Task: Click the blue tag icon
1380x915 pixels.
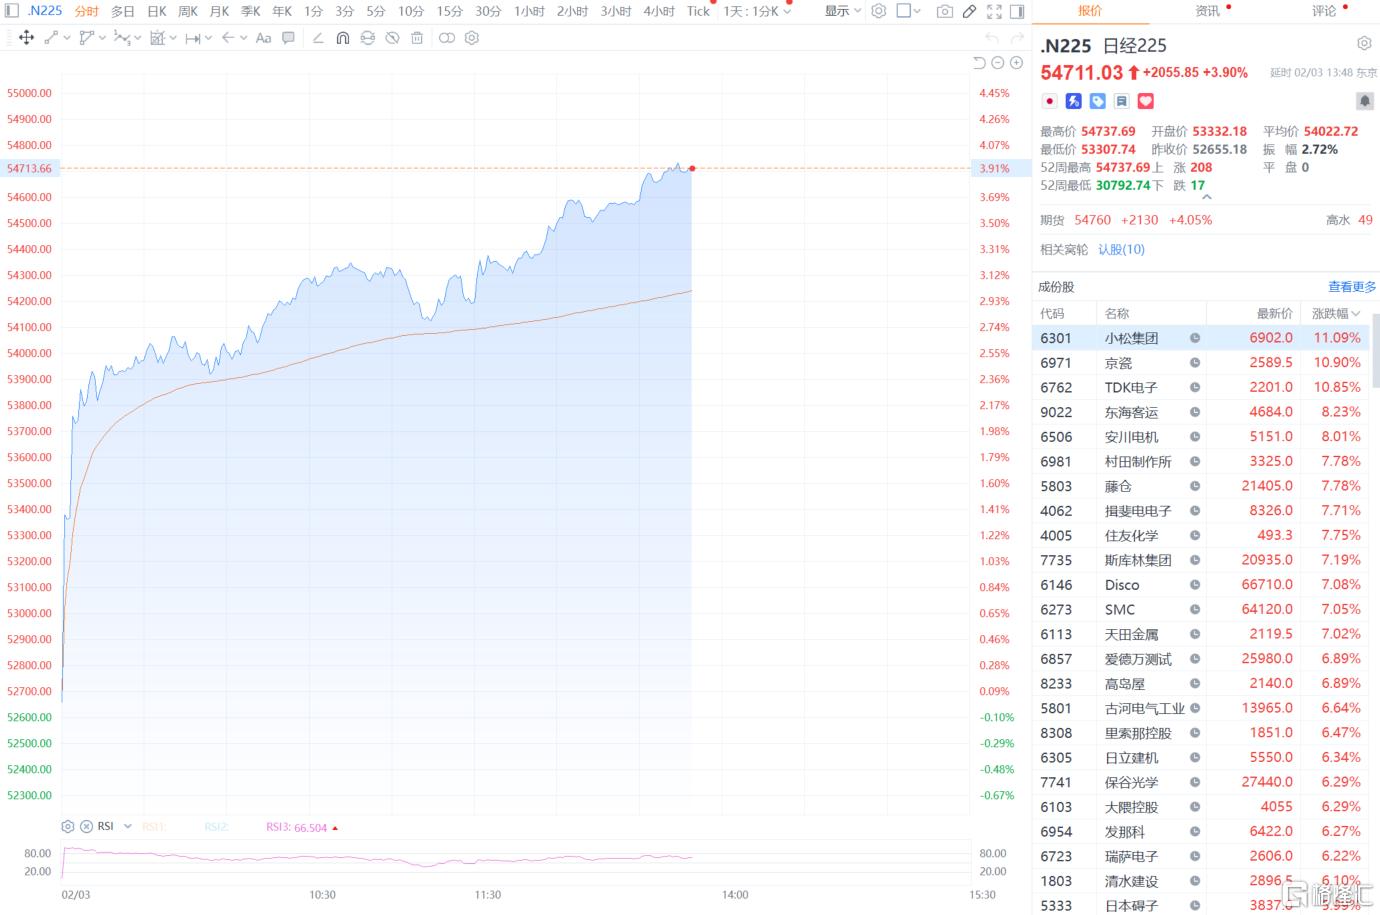Action: [x=1097, y=101]
